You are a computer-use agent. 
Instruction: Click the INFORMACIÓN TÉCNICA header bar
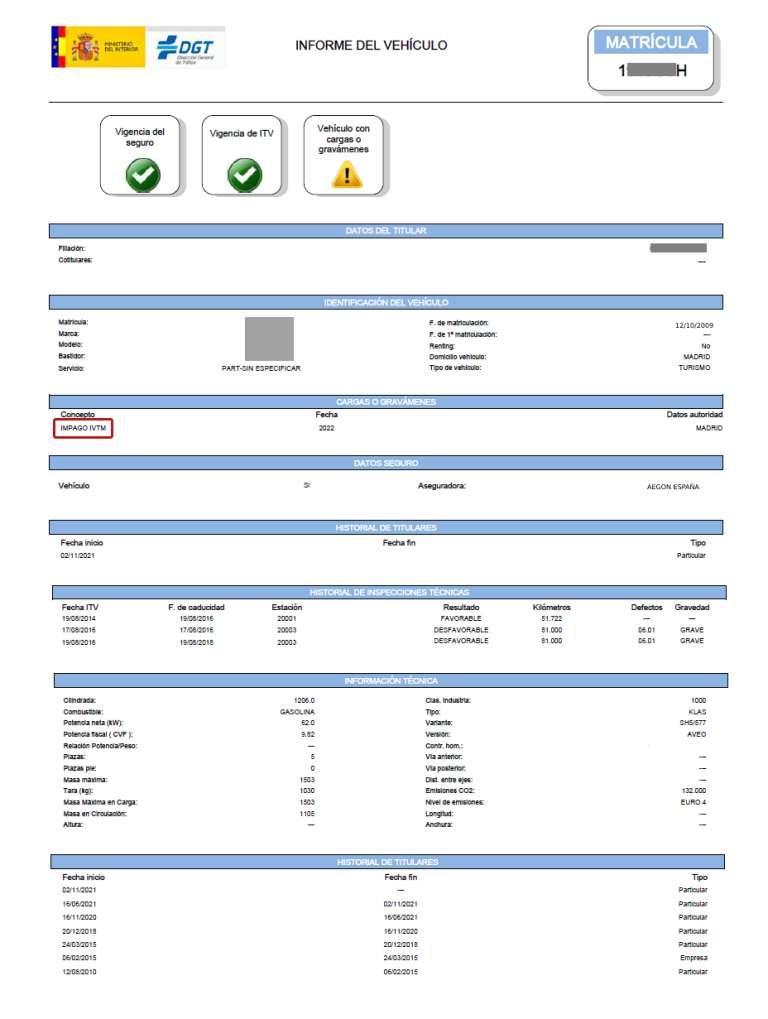tap(390, 680)
